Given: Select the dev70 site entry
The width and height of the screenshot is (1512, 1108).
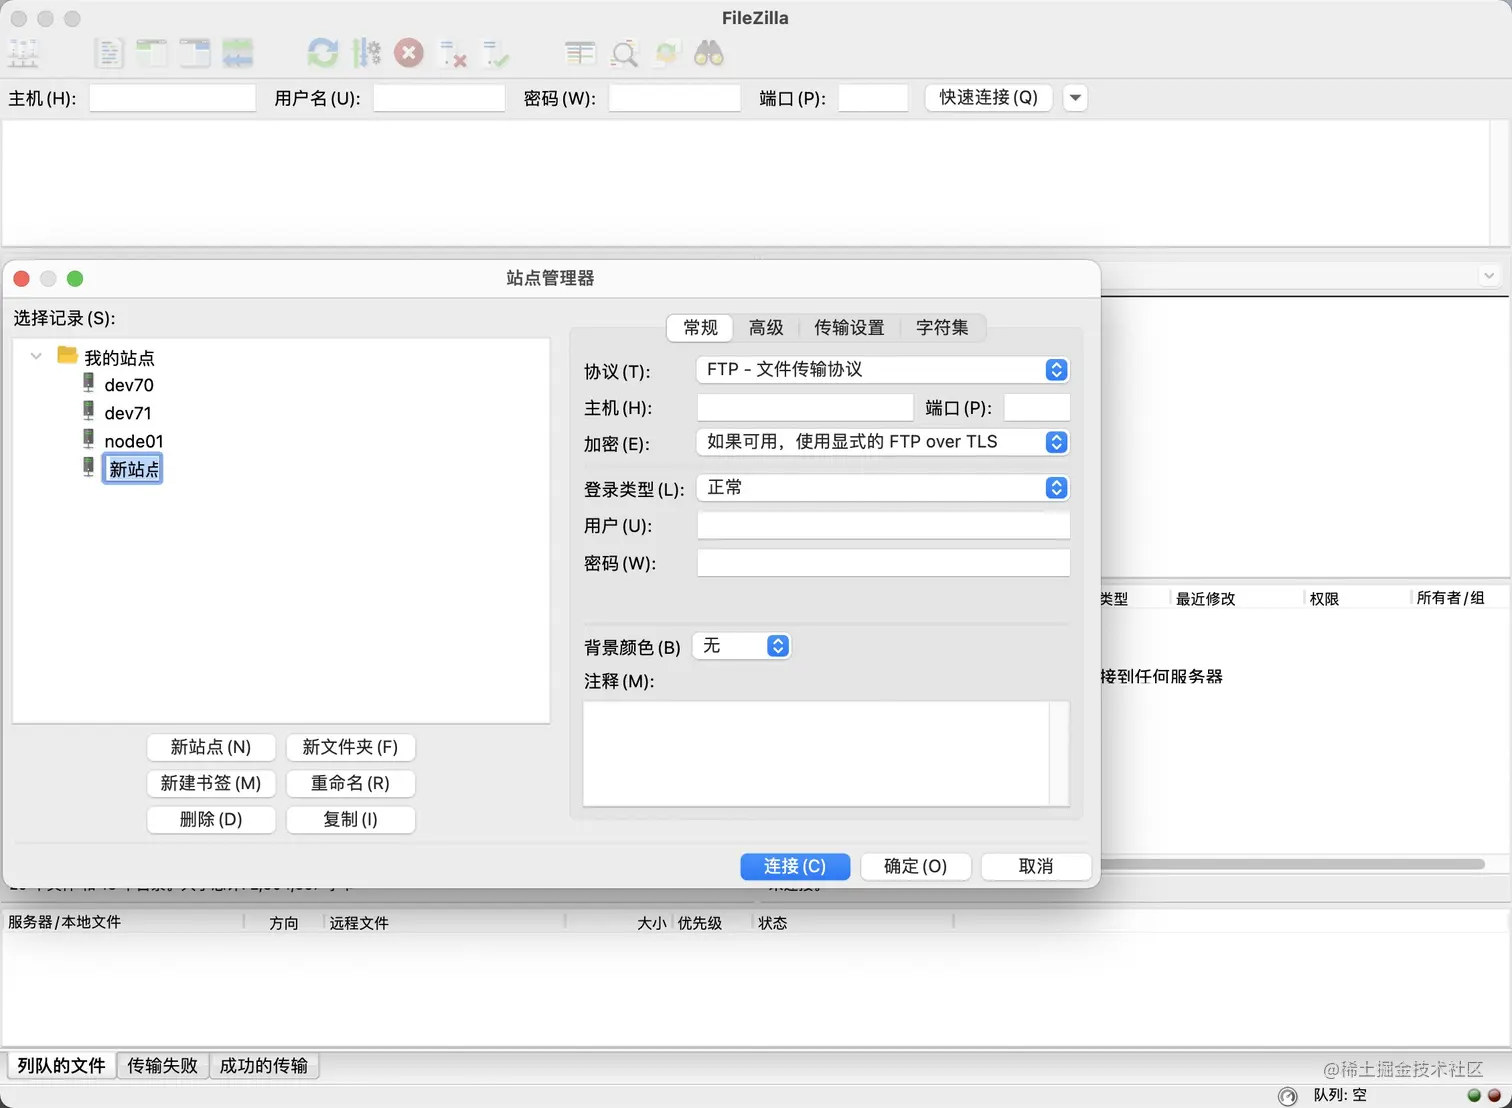Looking at the screenshot, I should (129, 385).
